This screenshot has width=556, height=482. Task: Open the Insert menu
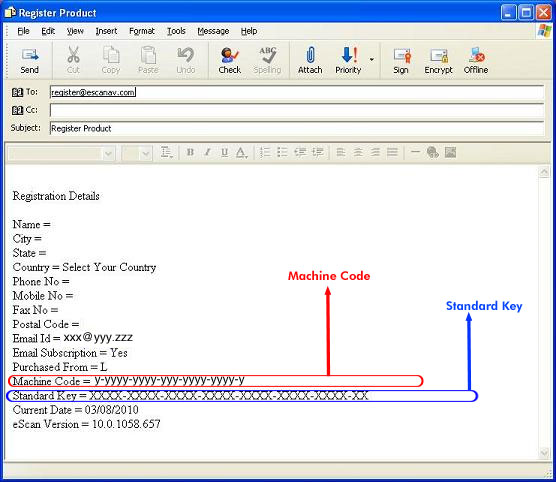(x=106, y=31)
